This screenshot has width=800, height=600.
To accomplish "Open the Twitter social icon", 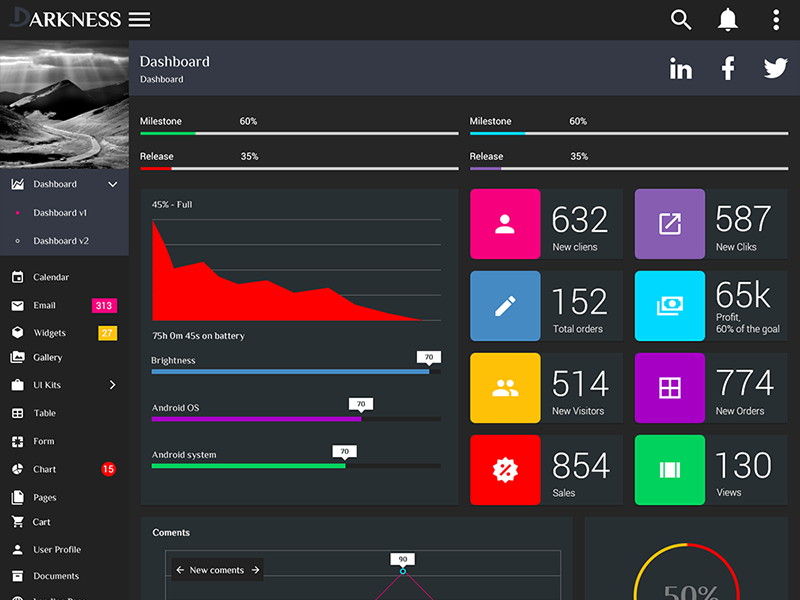I will (776, 68).
